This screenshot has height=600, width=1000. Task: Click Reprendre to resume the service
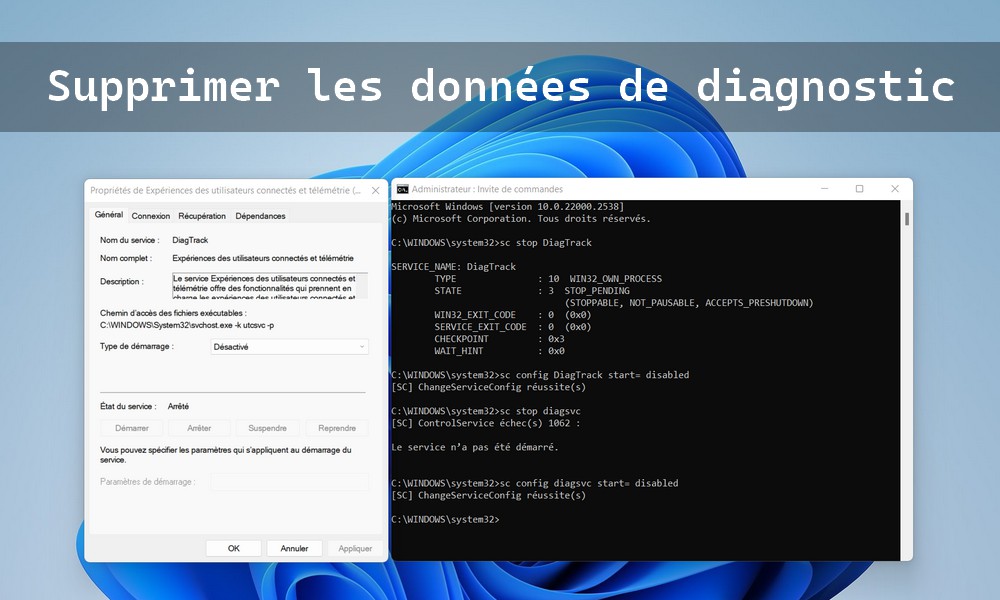tap(337, 427)
